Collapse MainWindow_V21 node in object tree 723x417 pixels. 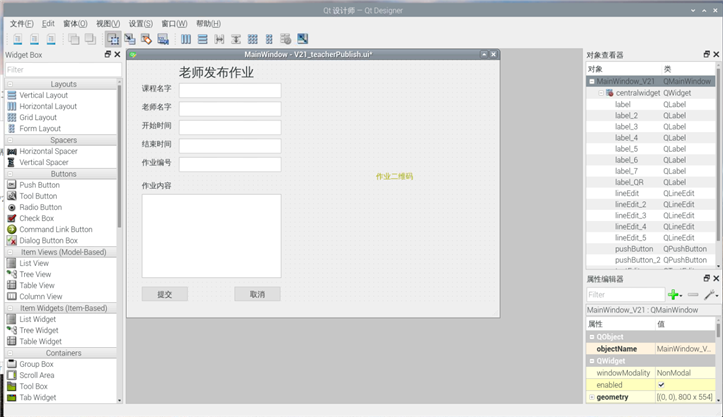coord(592,81)
